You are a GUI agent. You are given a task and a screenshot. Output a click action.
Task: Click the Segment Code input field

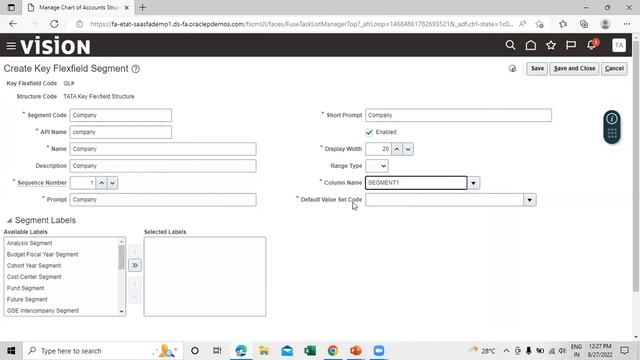(121, 115)
